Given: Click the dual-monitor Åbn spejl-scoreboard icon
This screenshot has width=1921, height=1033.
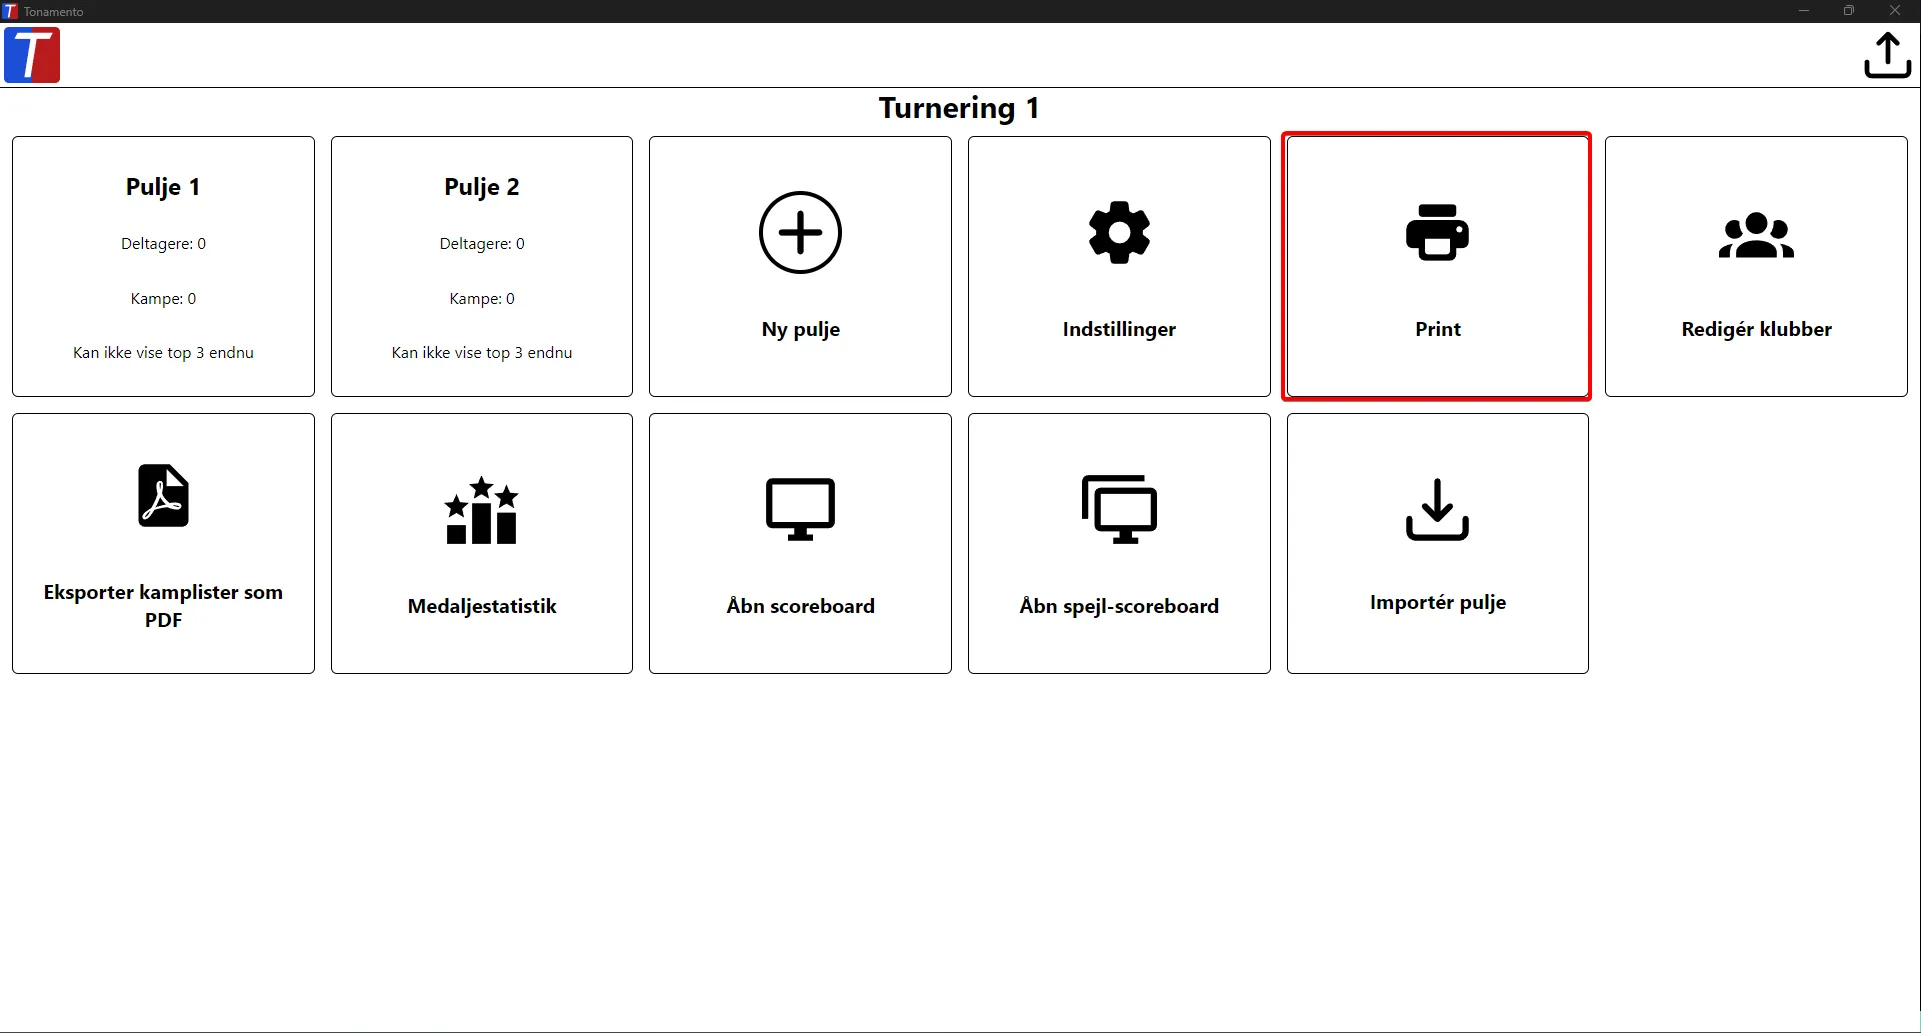Looking at the screenshot, I should 1119,509.
